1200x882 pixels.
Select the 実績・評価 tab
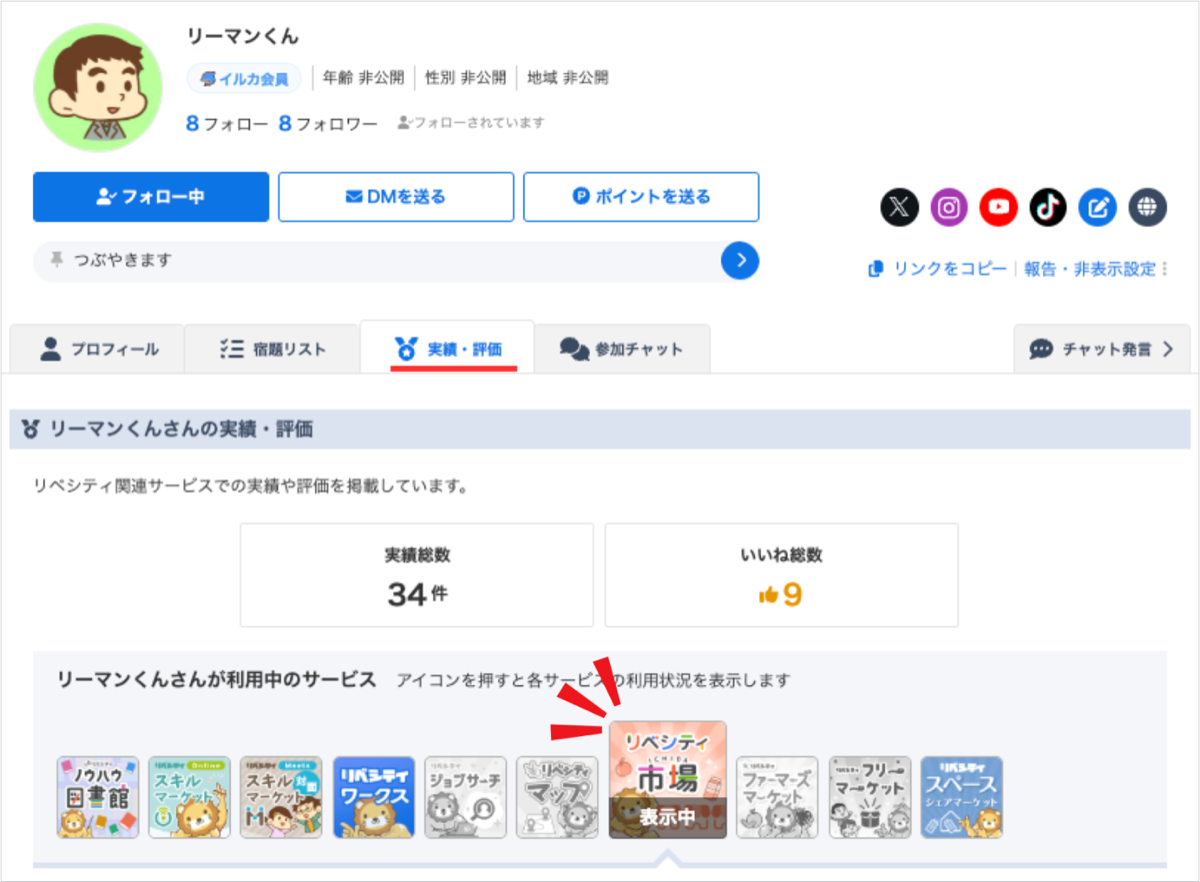[447, 349]
